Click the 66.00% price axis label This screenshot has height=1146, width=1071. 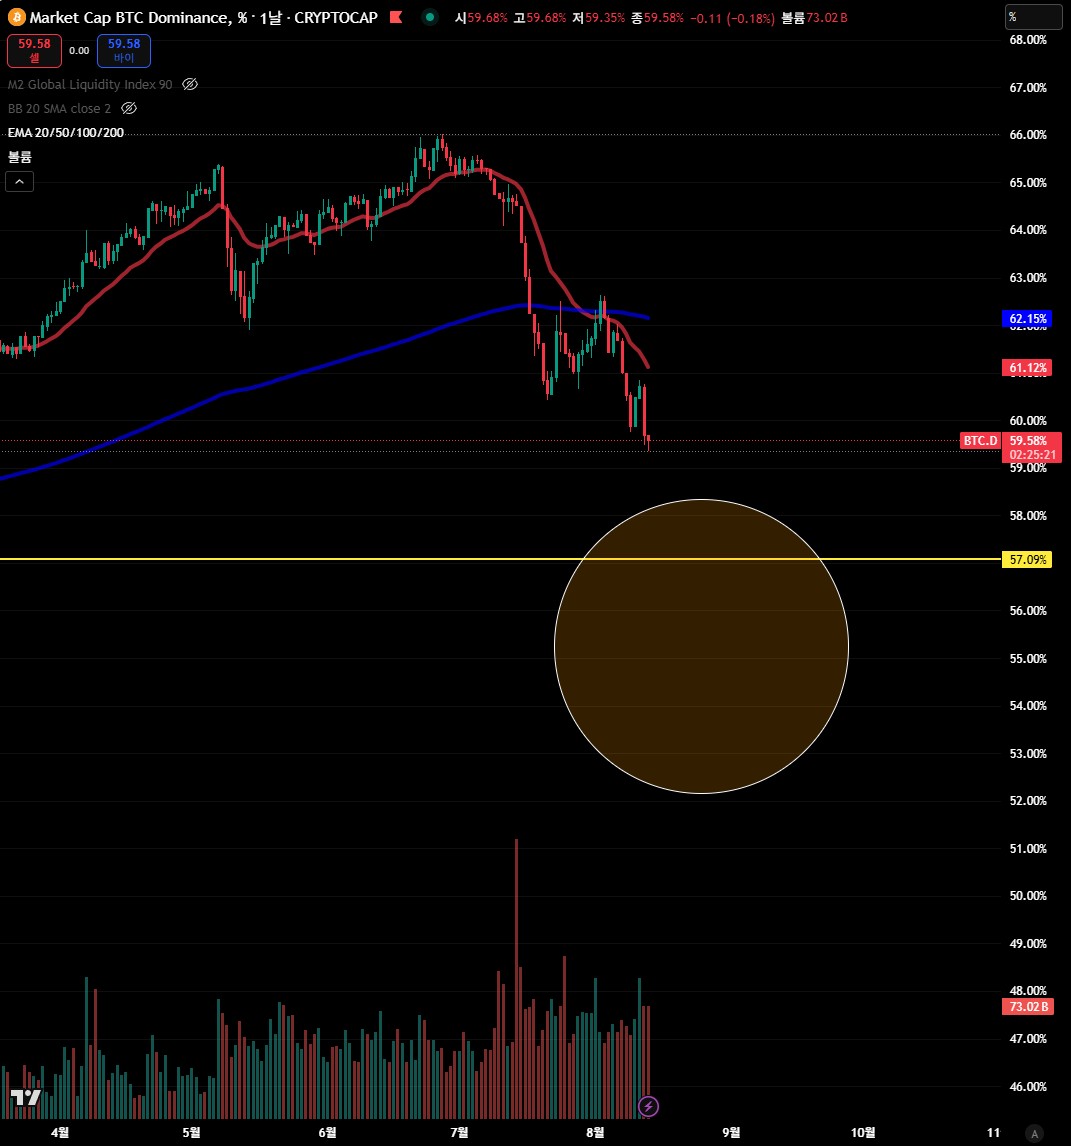[x=1028, y=134]
